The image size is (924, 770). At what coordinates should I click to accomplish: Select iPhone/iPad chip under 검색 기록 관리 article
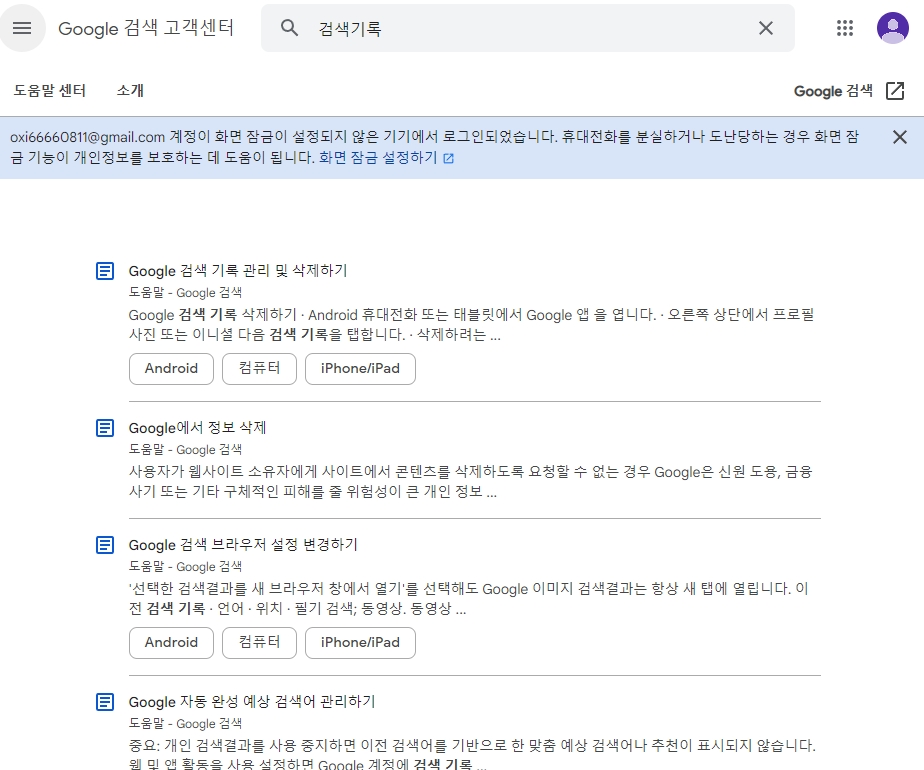[360, 369]
